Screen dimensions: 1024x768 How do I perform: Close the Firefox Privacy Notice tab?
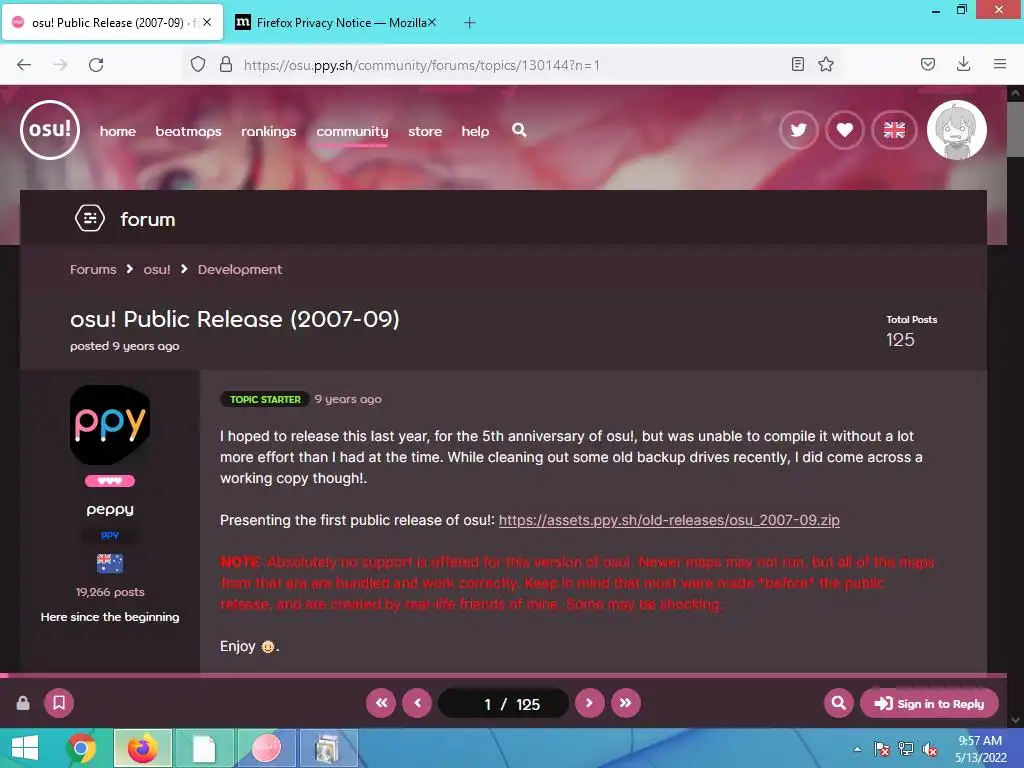coord(432,22)
